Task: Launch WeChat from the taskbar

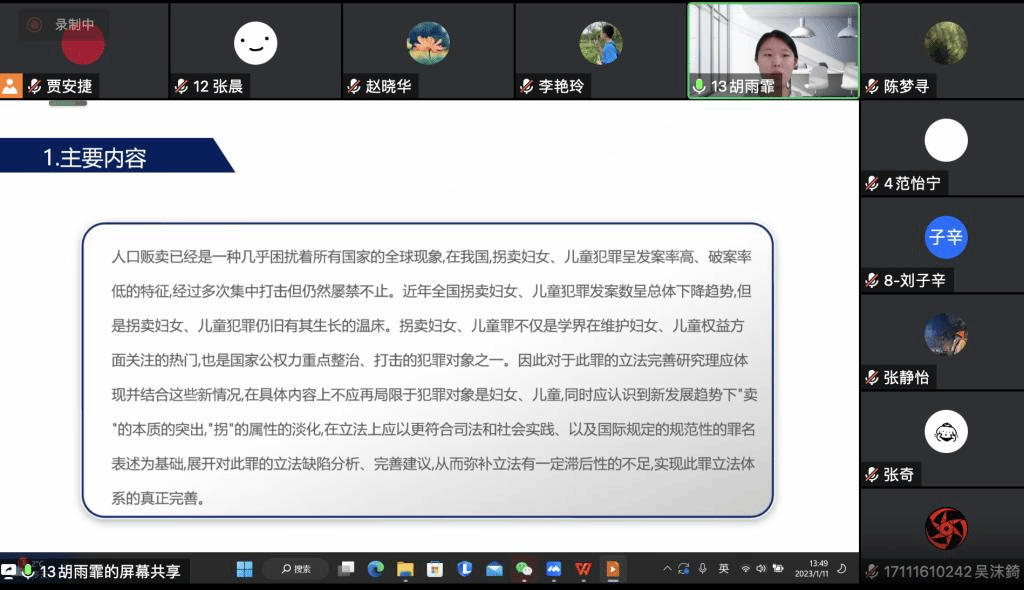Action: [524, 569]
